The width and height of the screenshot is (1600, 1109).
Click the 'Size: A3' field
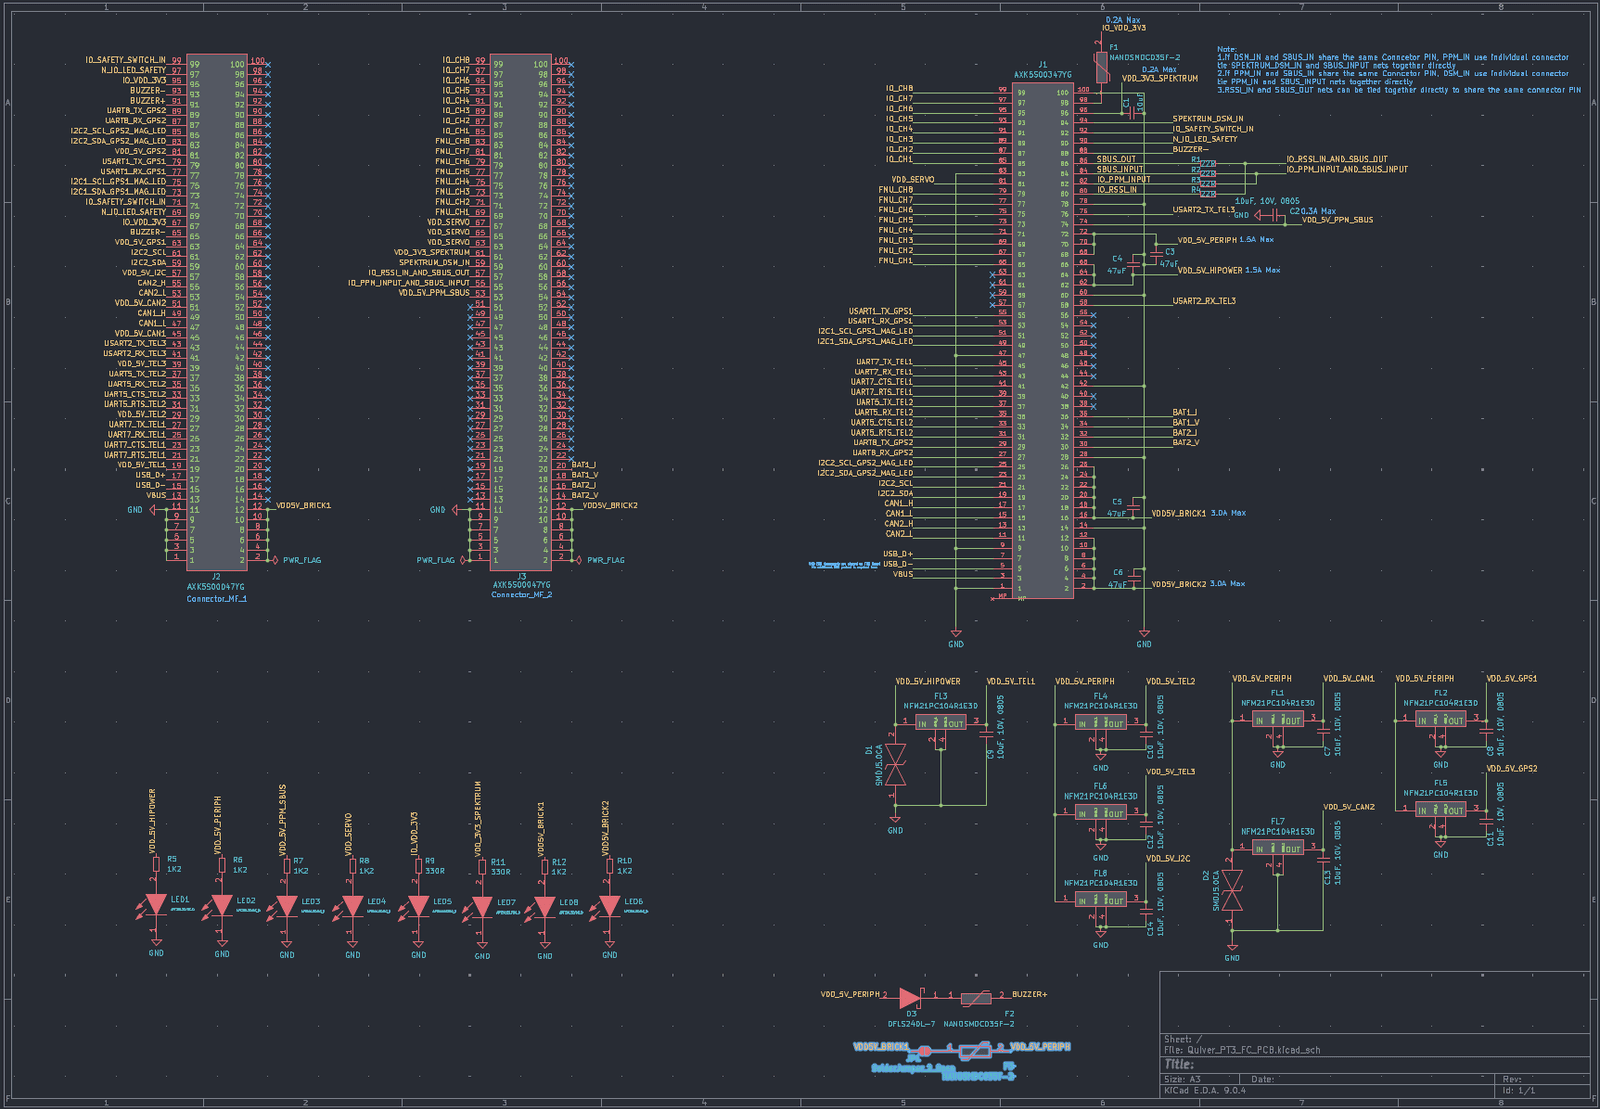coord(1182,1079)
